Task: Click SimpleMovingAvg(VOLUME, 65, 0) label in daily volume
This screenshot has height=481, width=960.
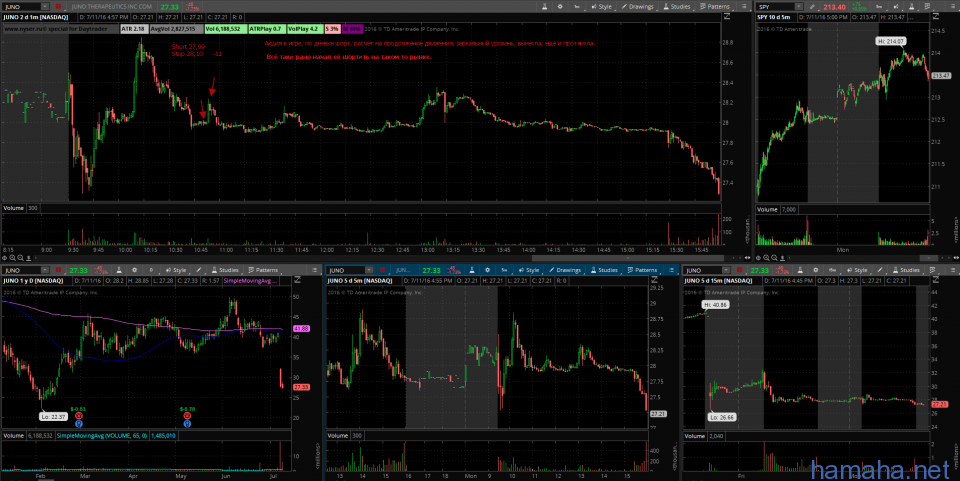Action: (102, 436)
